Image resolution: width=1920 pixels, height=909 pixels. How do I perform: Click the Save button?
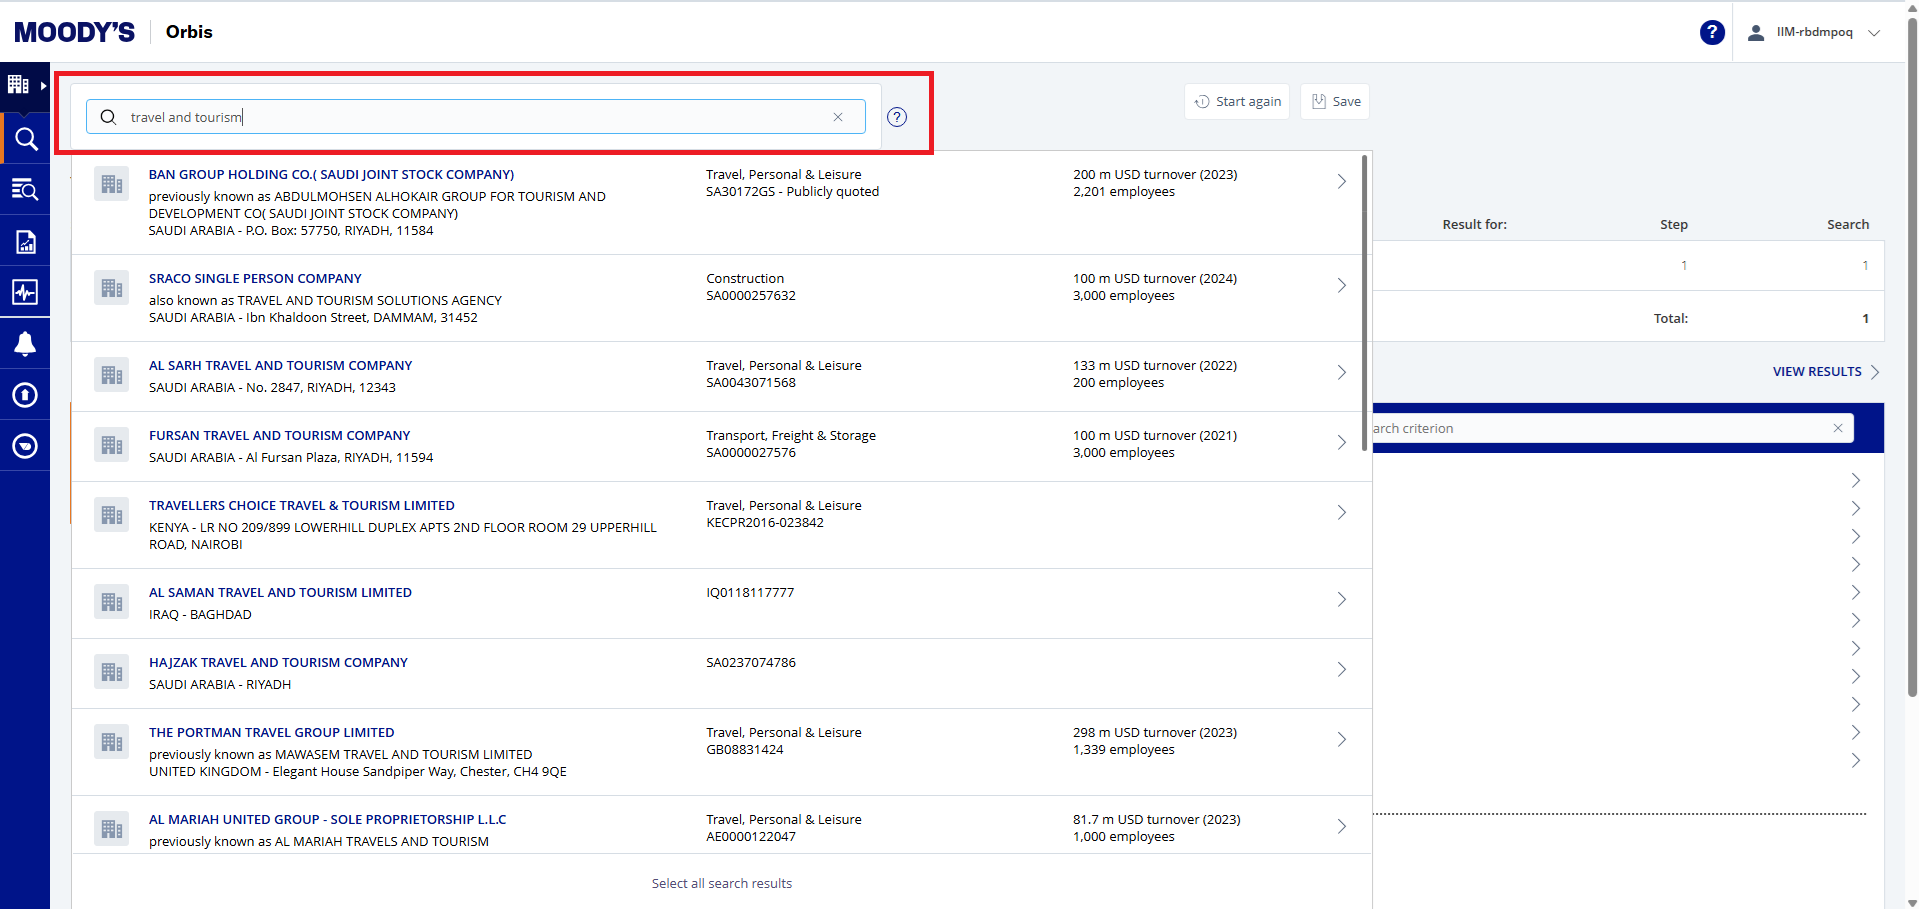1335,101
